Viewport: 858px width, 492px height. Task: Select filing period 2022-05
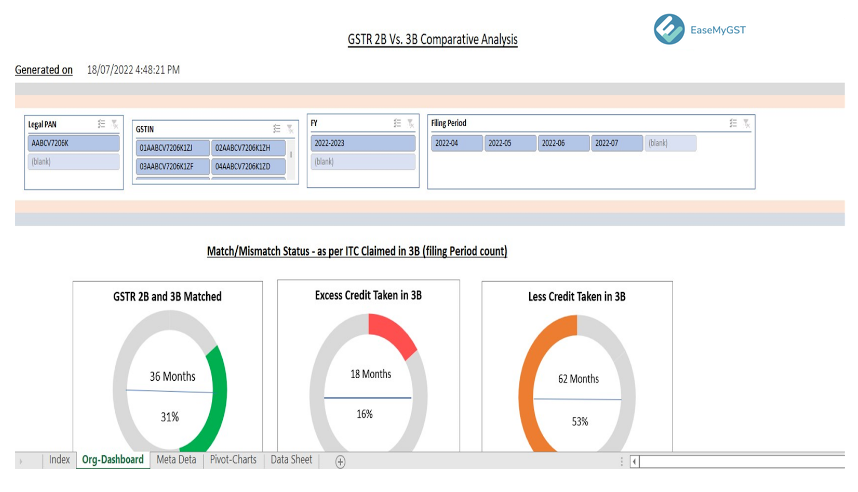[511, 143]
